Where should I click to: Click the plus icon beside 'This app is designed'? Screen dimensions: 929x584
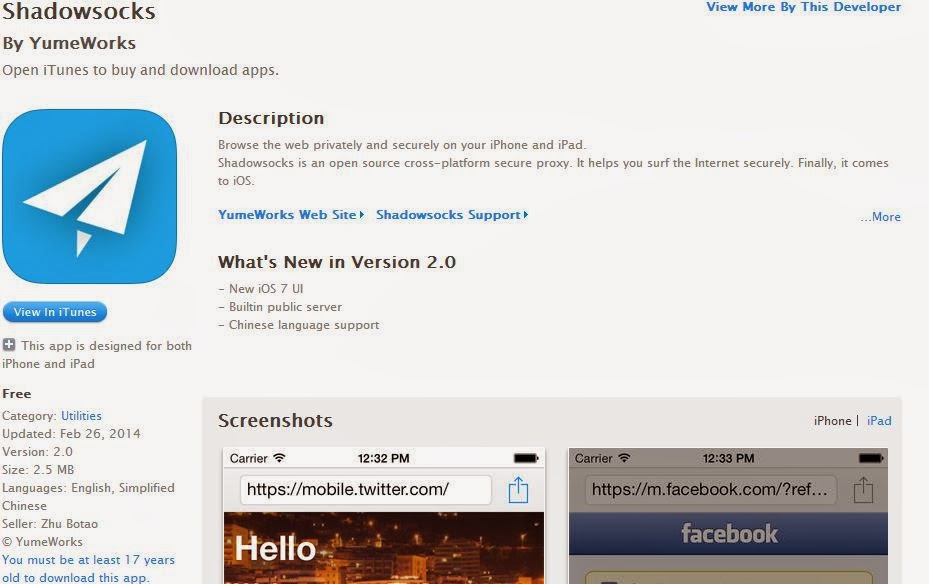coord(9,345)
